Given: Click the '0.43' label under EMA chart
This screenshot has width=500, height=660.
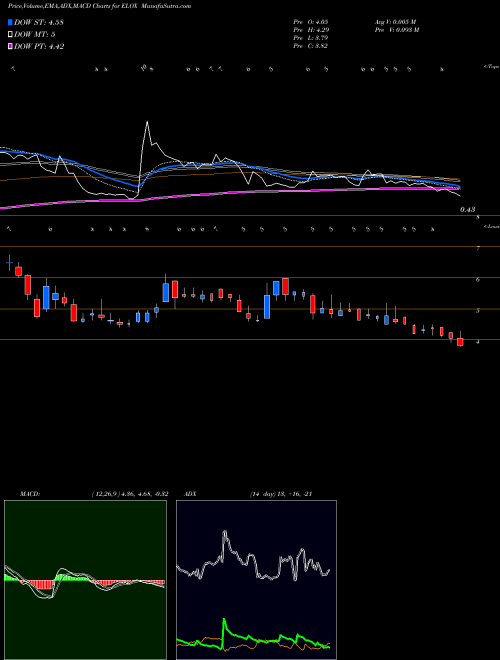Looking at the screenshot, I should click(467, 209).
